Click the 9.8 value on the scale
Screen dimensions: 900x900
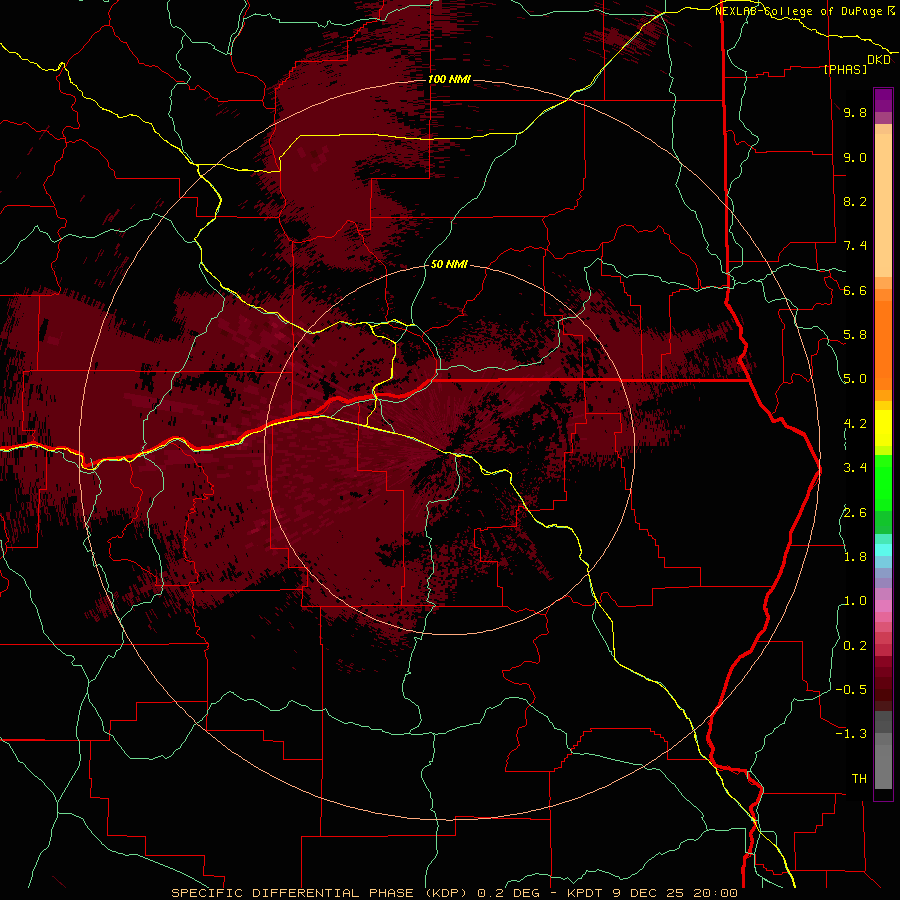pos(855,112)
